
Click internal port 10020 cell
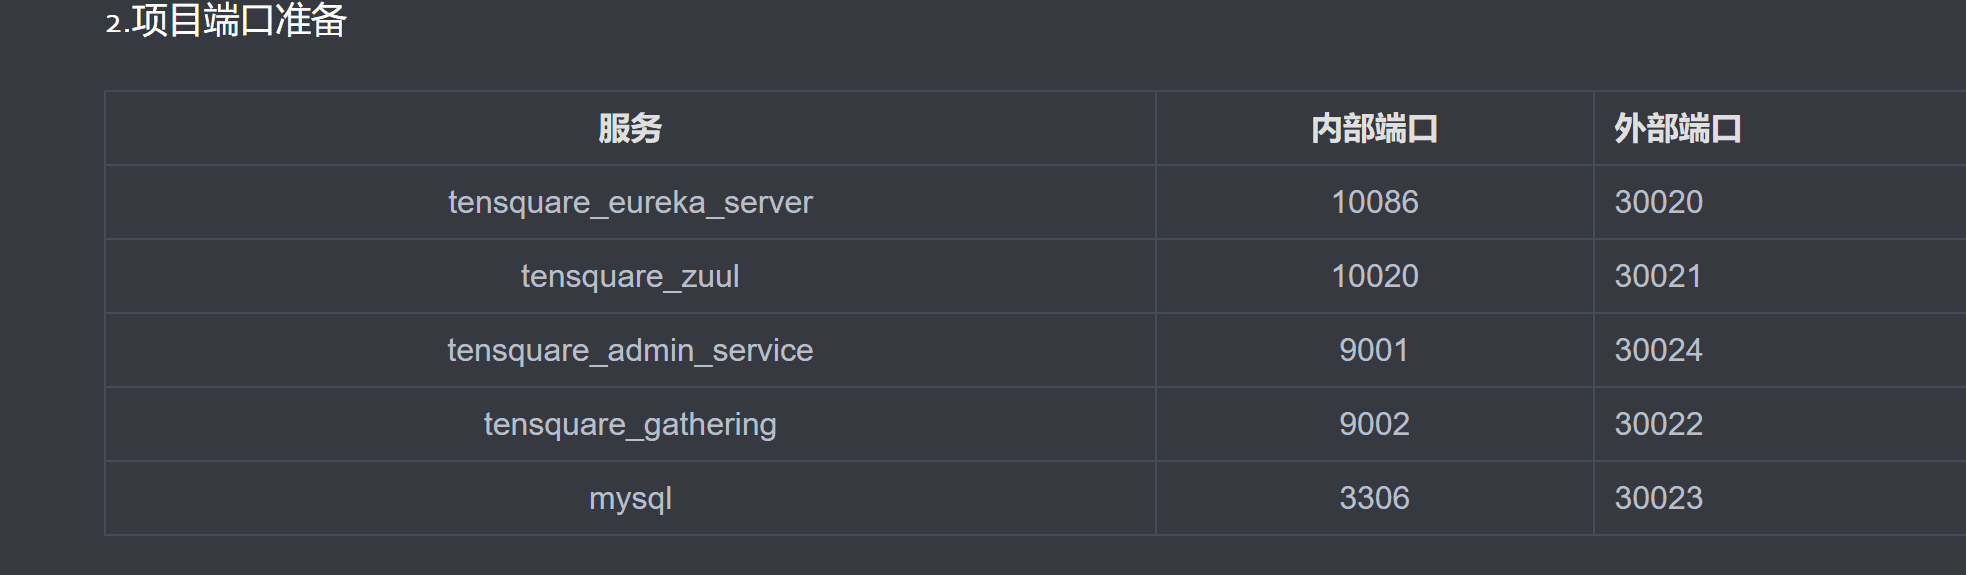[x=1375, y=277]
